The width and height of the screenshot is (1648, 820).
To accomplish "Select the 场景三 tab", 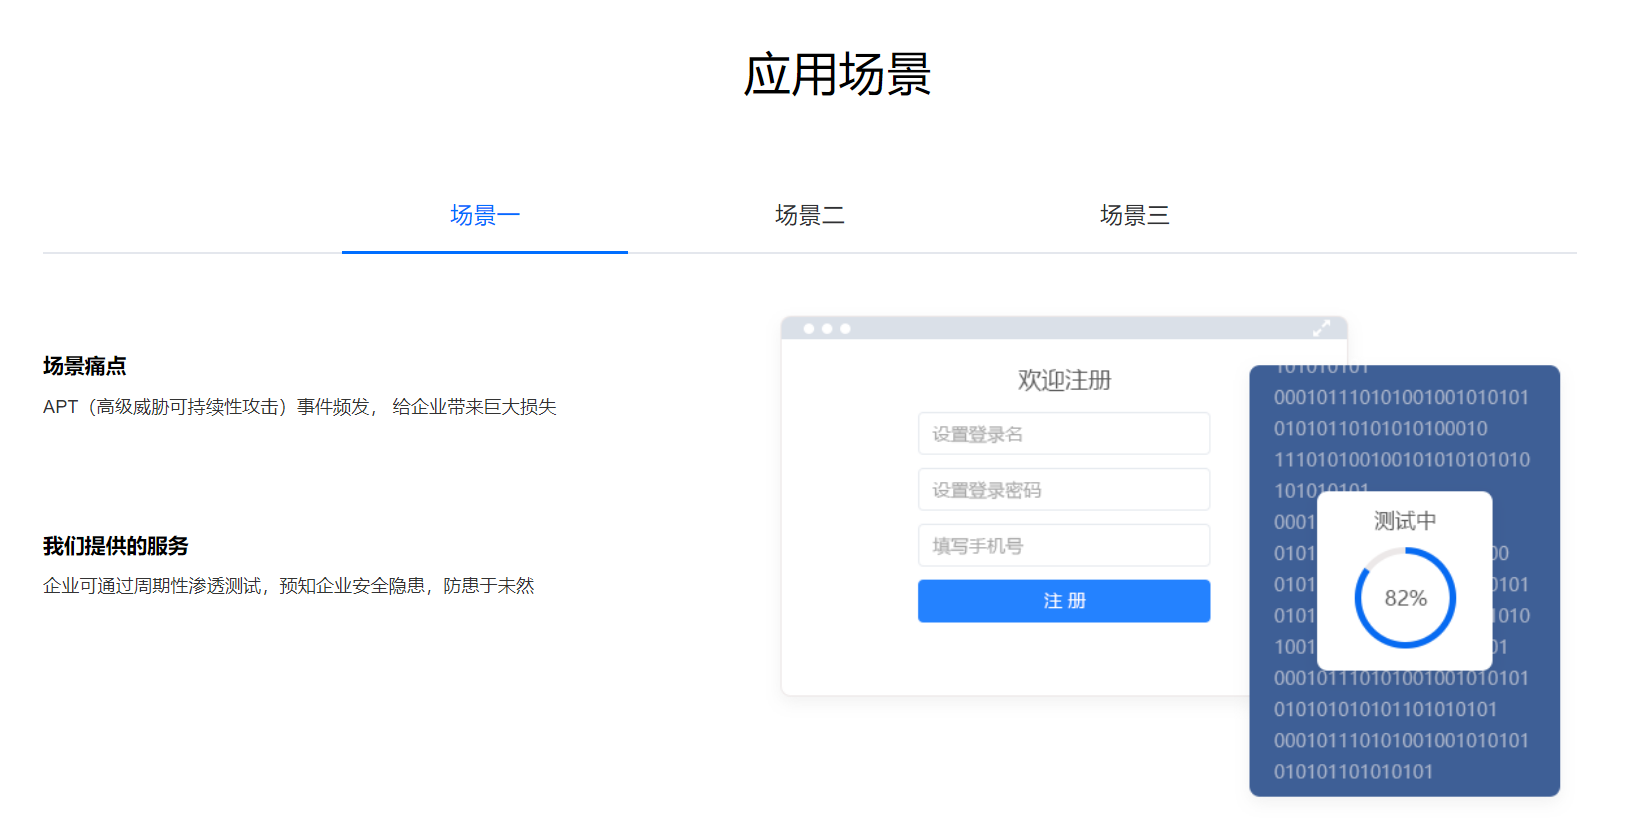I will (x=1135, y=215).
